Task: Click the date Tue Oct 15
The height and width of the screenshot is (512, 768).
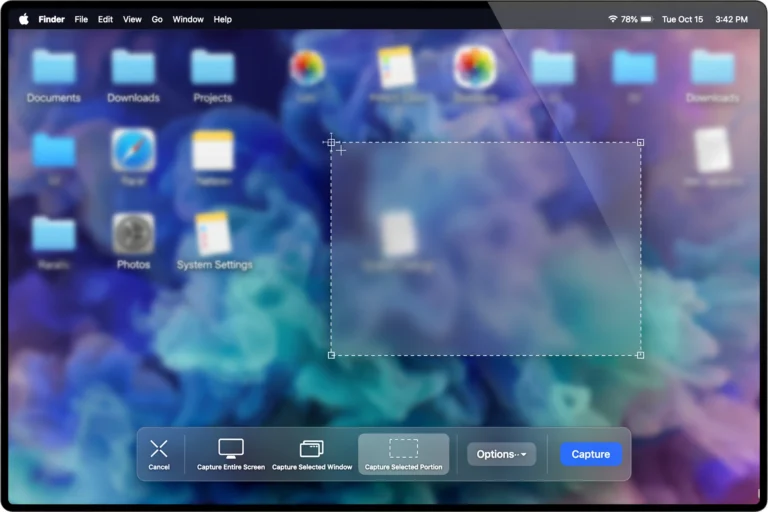Action: [x=682, y=19]
